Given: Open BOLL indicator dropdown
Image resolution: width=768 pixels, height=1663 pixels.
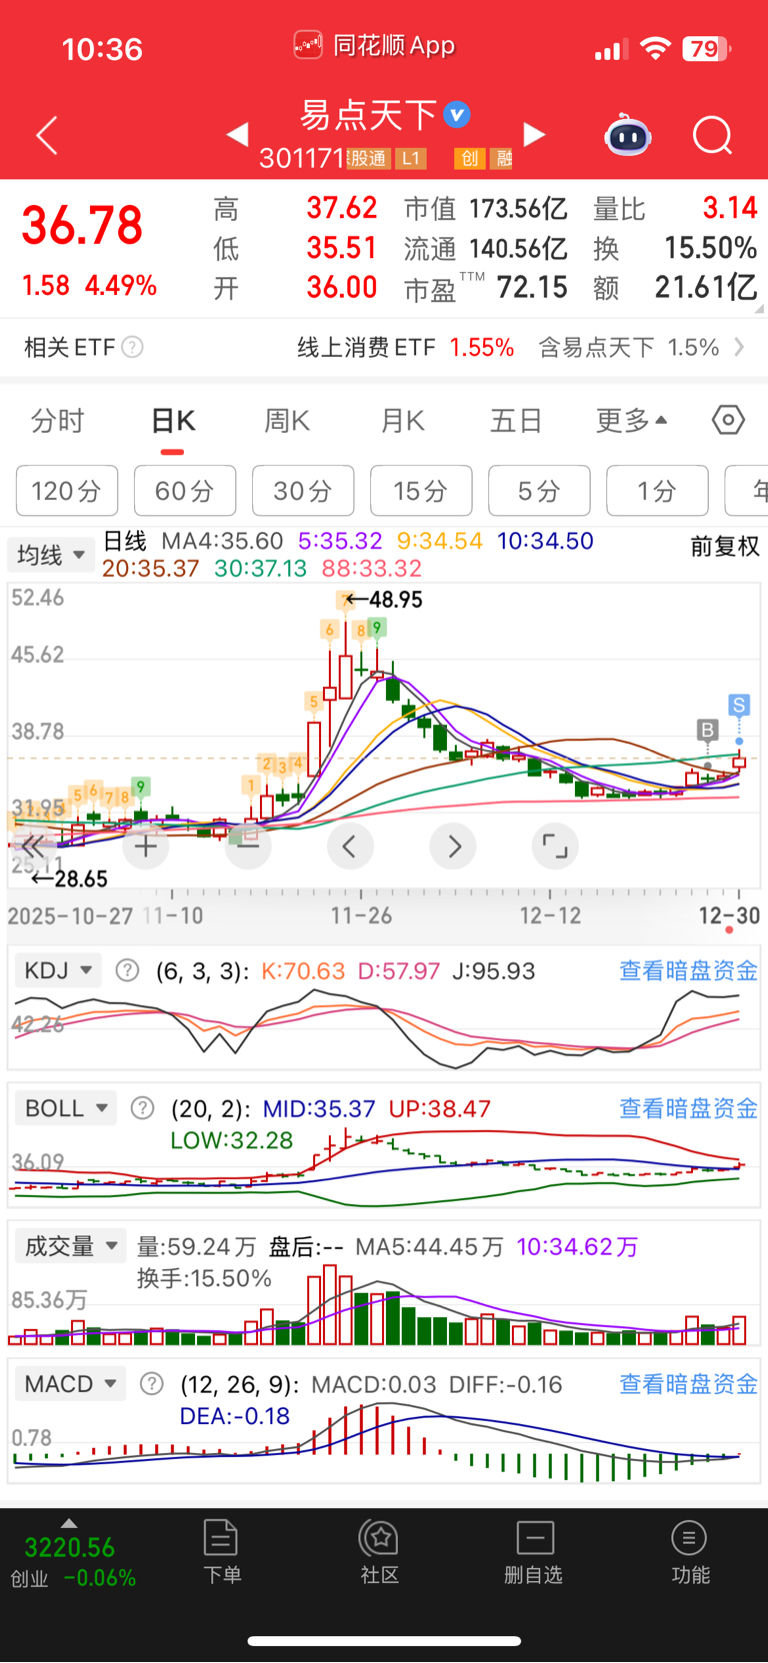Looking at the screenshot, I should point(66,1108).
